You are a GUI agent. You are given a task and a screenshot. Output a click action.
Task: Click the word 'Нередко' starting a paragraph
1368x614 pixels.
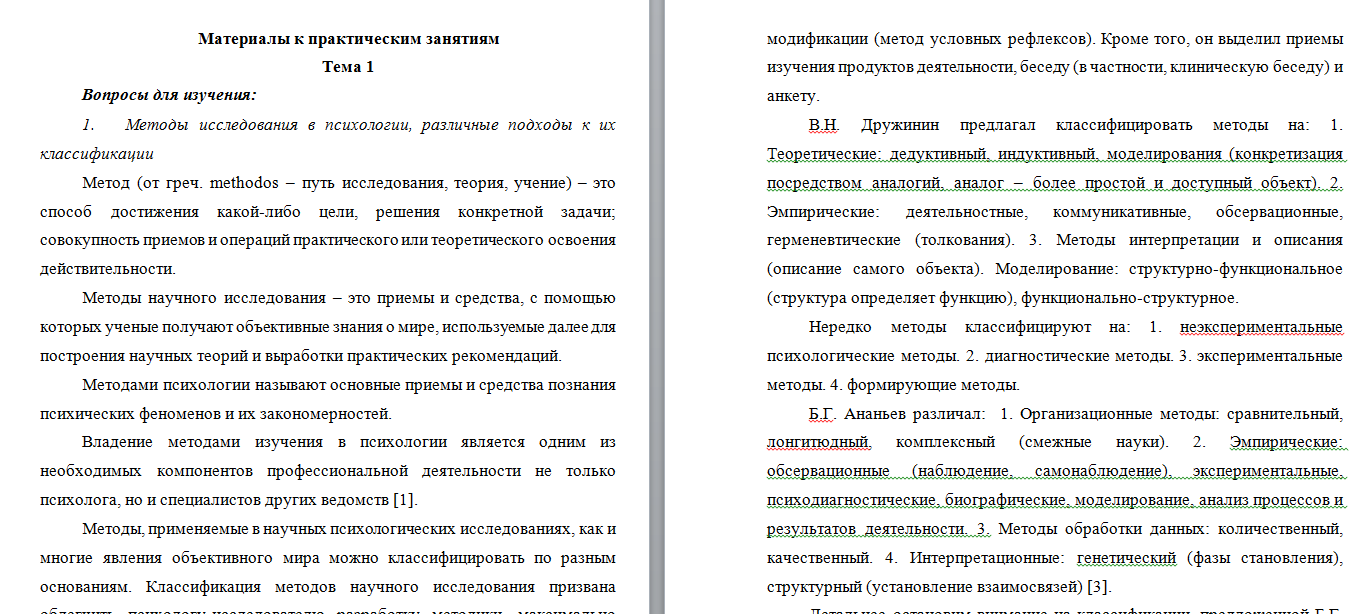coord(840,328)
